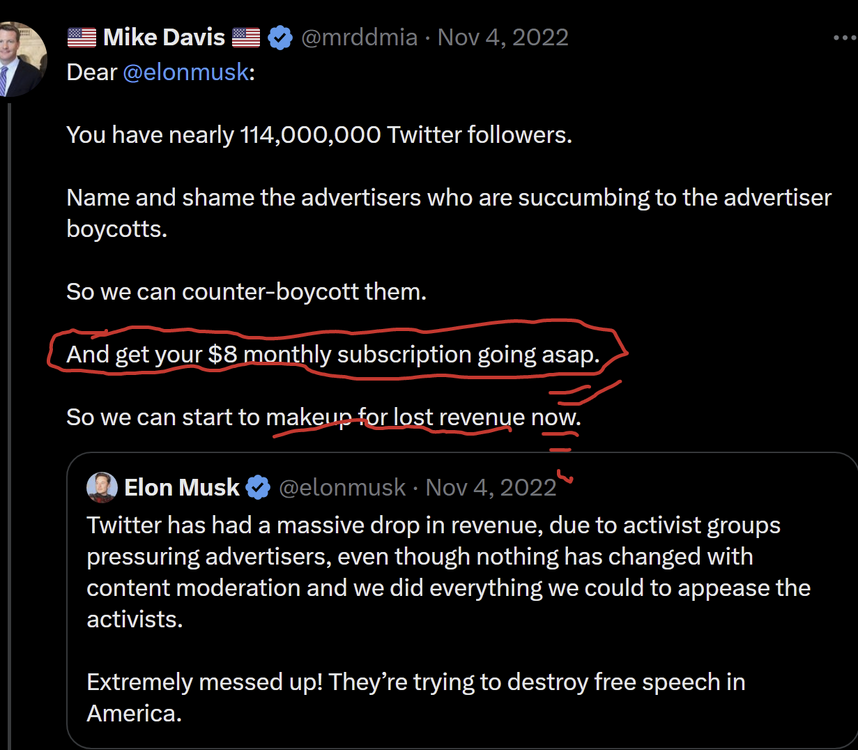Image resolution: width=858 pixels, height=750 pixels.
Task: Click the "Name and shame the advertisers" paragraph
Action: (x=448, y=211)
